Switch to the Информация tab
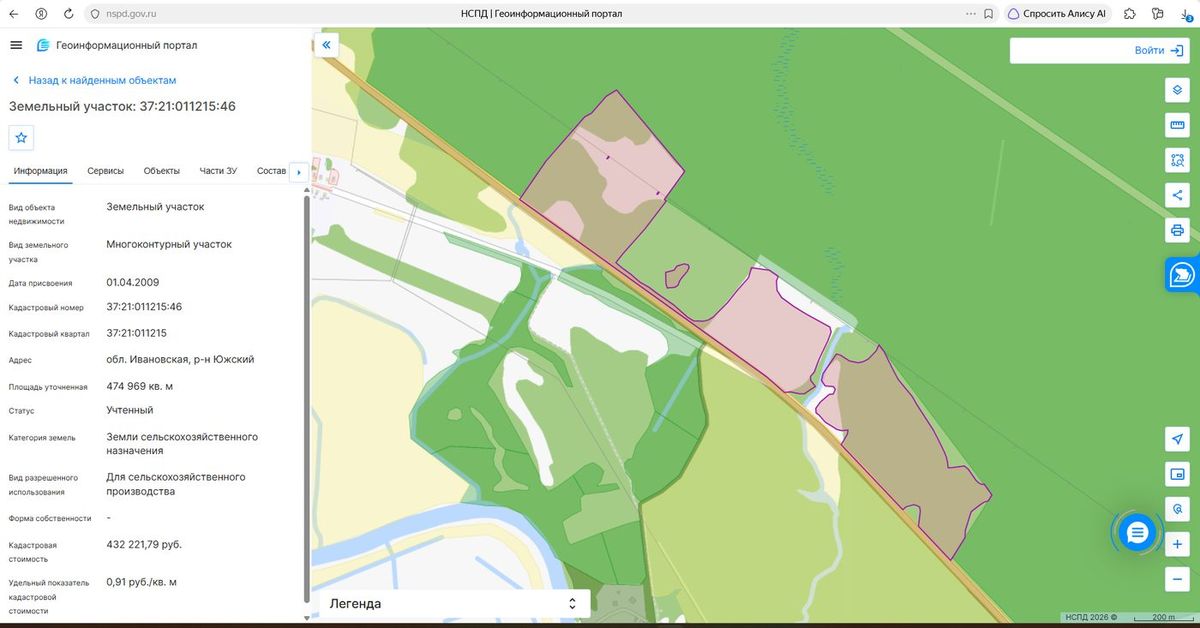This screenshot has width=1200, height=628. [x=40, y=171]
